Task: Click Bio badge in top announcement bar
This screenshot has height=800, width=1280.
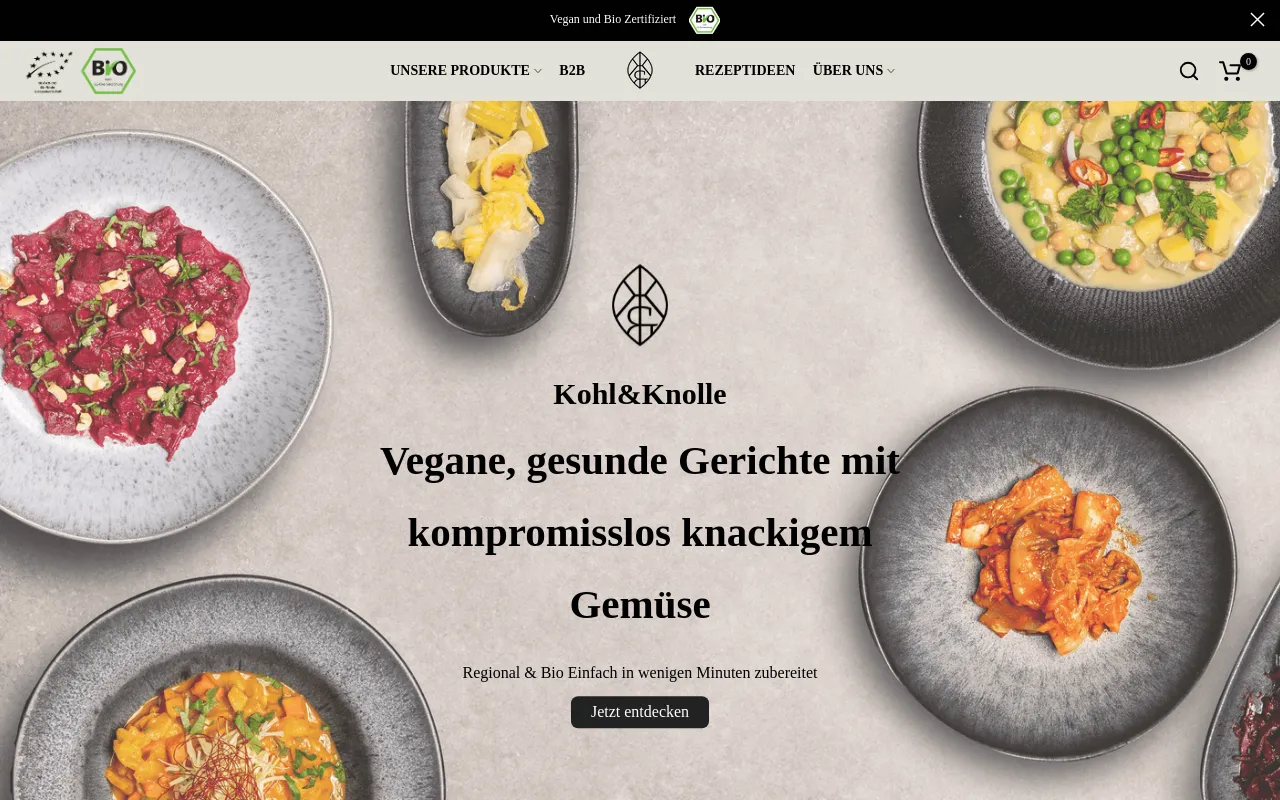Action: pyautogui.click(x=704, y=20)
